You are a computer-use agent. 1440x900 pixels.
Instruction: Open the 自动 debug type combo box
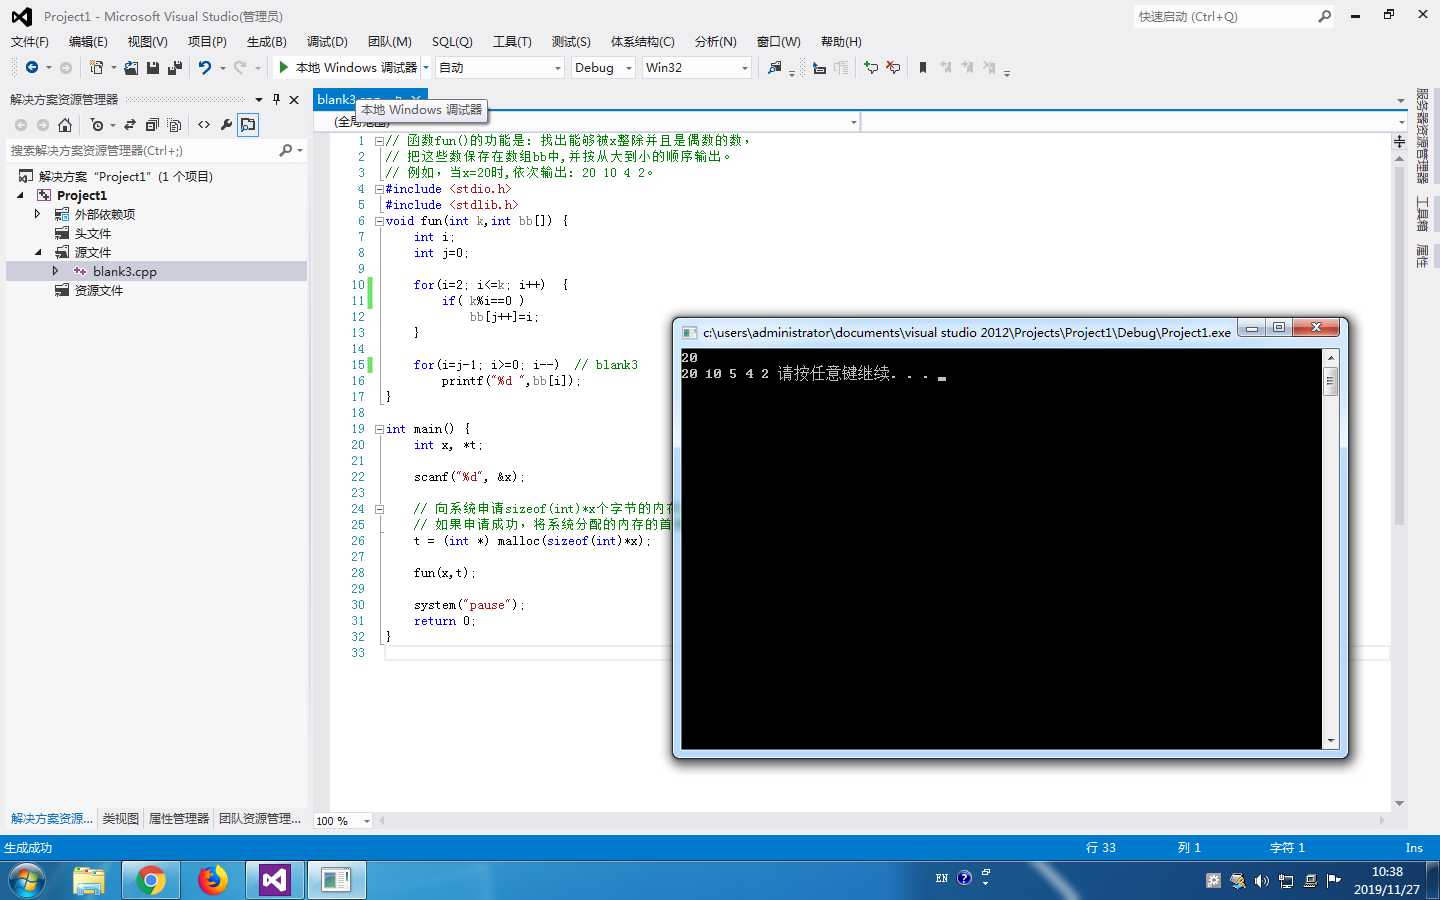coord(500,67)
